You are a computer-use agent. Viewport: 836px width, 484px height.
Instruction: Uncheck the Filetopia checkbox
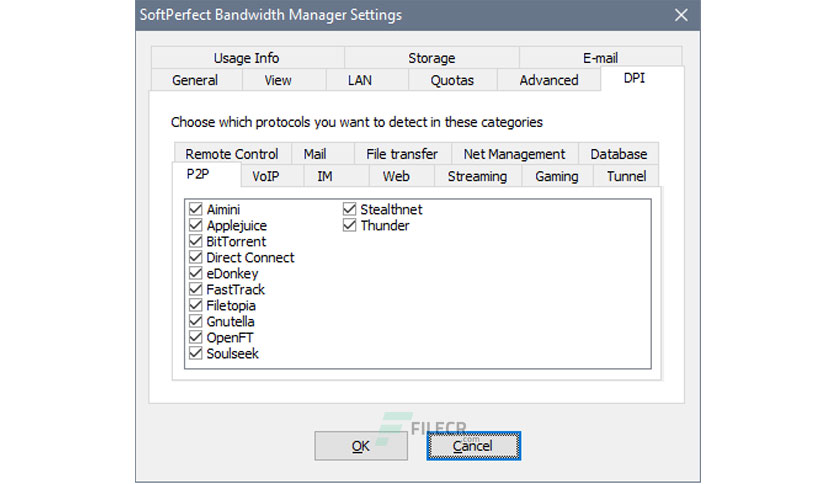tap(196, 305)
